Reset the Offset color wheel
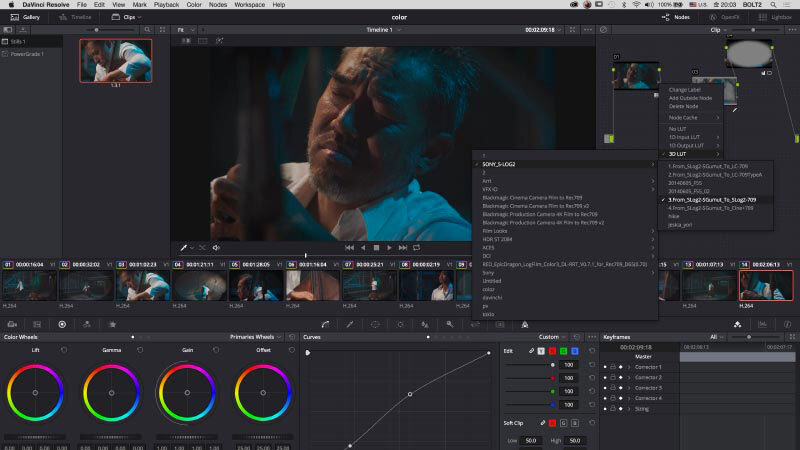The width and height of the screenshot is (800, 450). (x=292, y=350)
